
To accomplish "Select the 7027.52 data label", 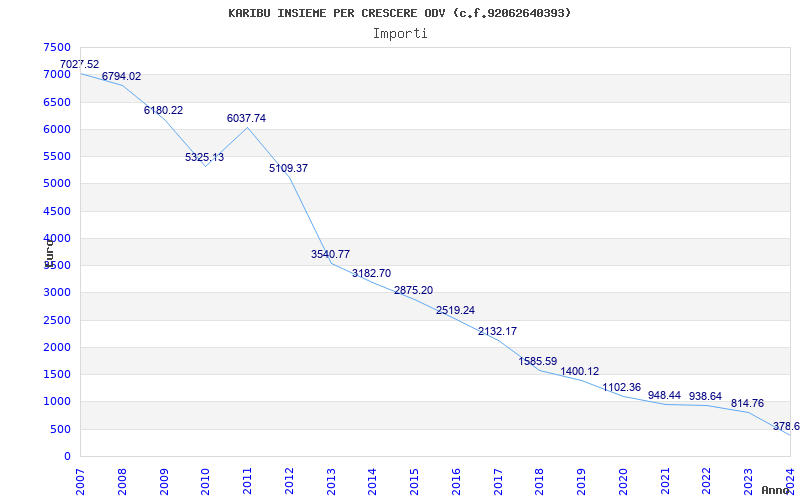I will pos(80,64).
